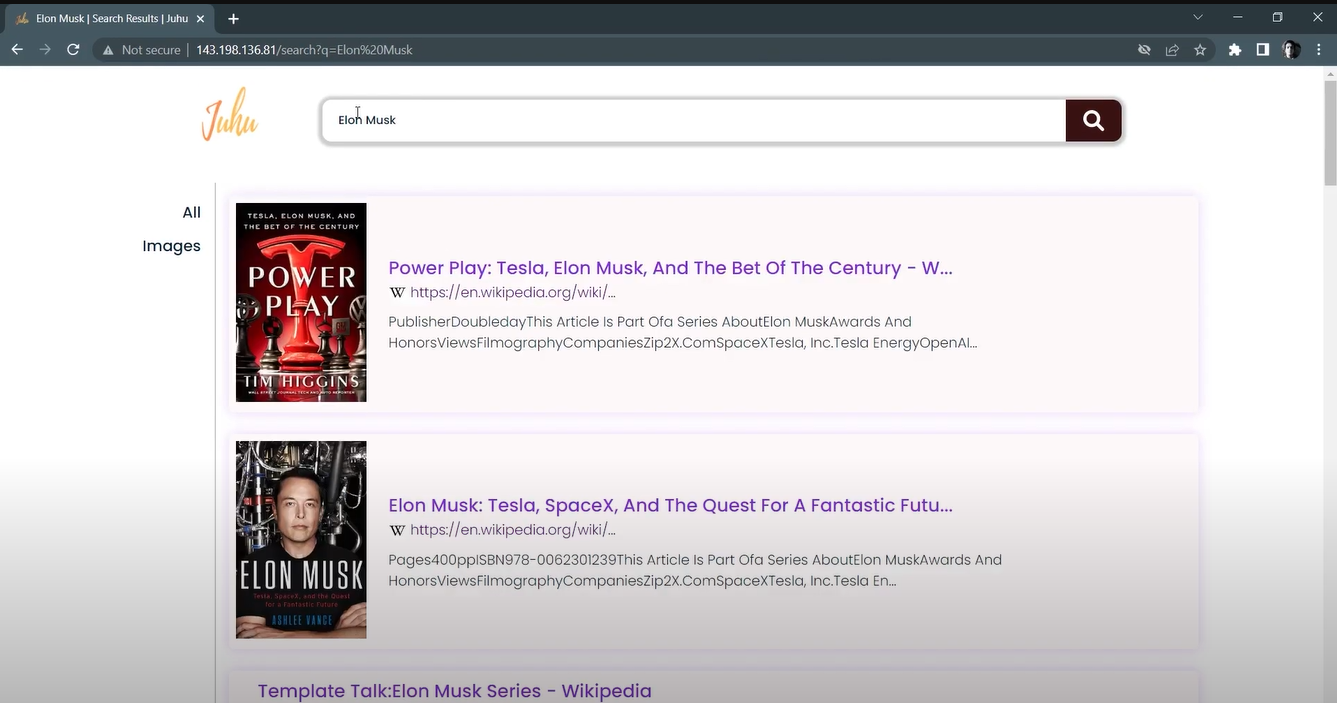The width and height of the screenshot is (1337, 703).
Task: Open the browser profile avatar
Action: pos(1291,50)
